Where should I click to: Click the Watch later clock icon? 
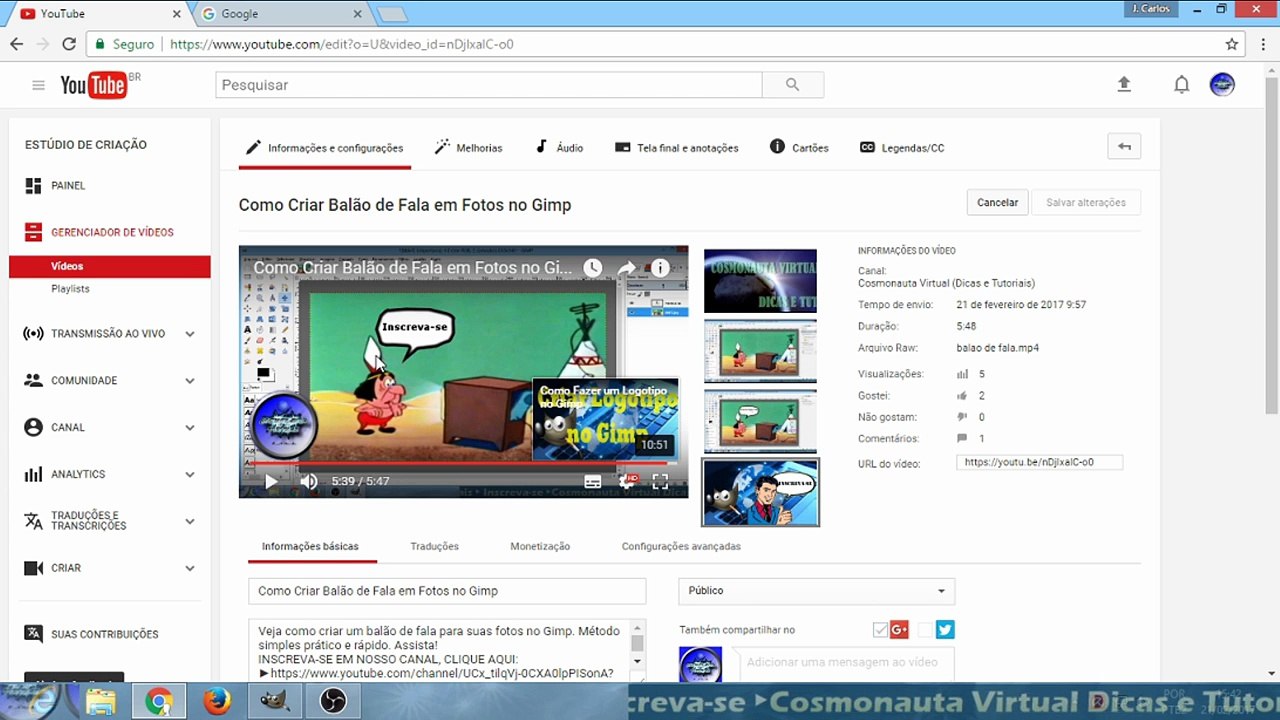pos(593,268)
